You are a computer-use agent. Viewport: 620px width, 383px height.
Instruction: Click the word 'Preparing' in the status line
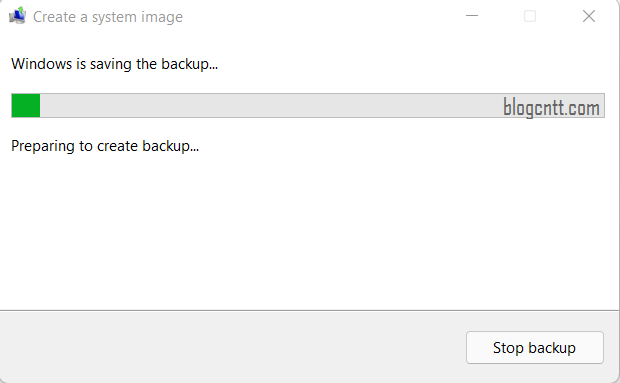pyautogui.click(x=43, y=146)
